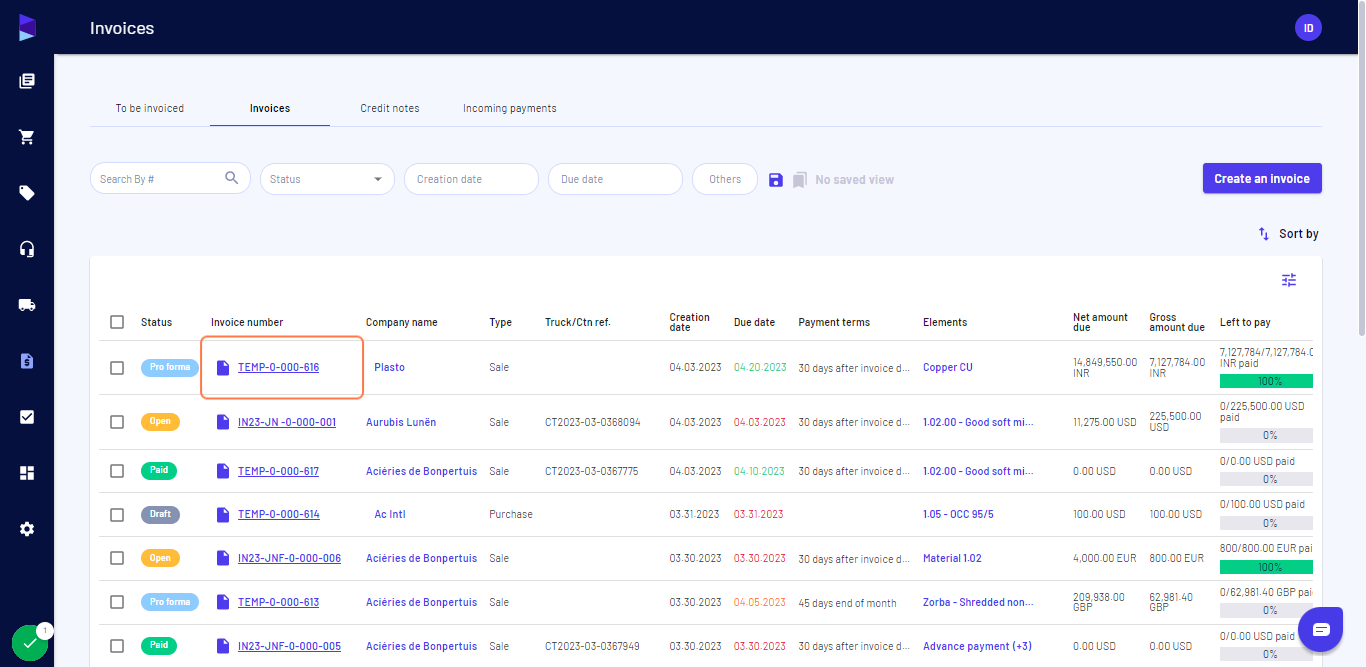
Task: Open the Sort by menu
Action: point(1288,234)
